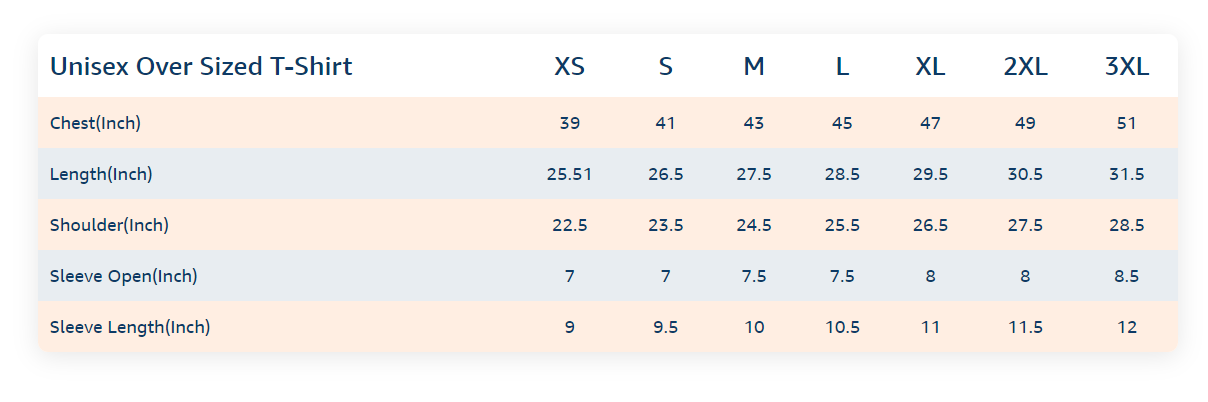Select the XS size column header
Screen dimensions: 1208x402
(570, 67)
